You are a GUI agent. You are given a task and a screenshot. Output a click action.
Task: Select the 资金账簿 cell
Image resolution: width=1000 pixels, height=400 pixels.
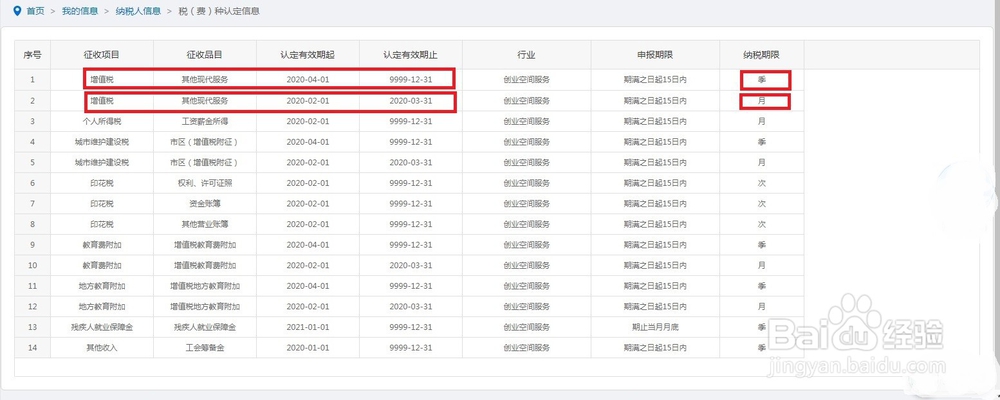coord(205,204)
